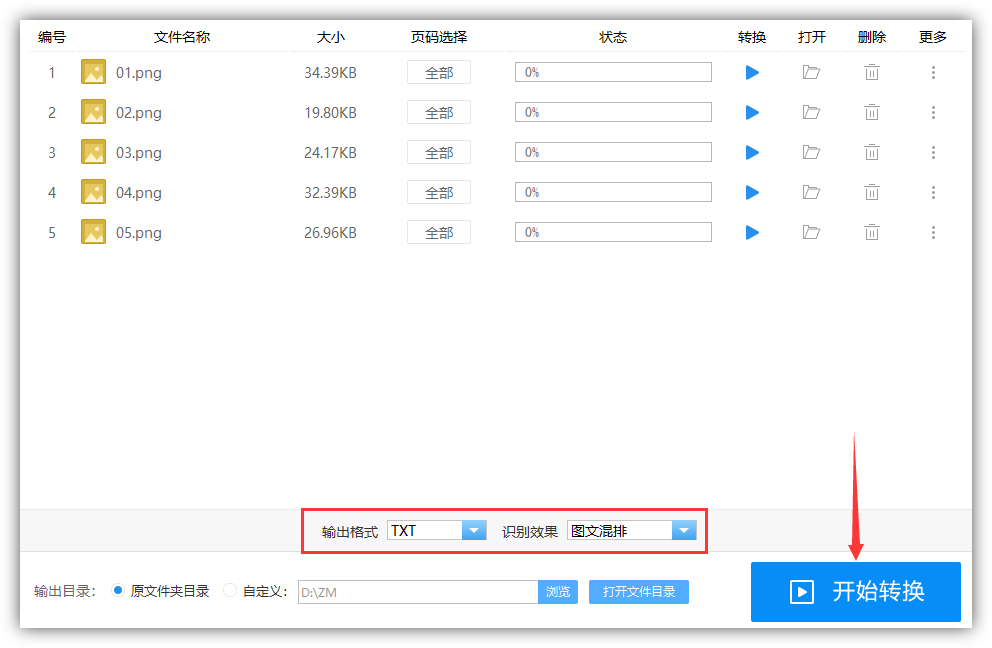Open the three-dot menu for 05.png
Image resolution: width=992 pixels, height=648 pixels.
933,232
